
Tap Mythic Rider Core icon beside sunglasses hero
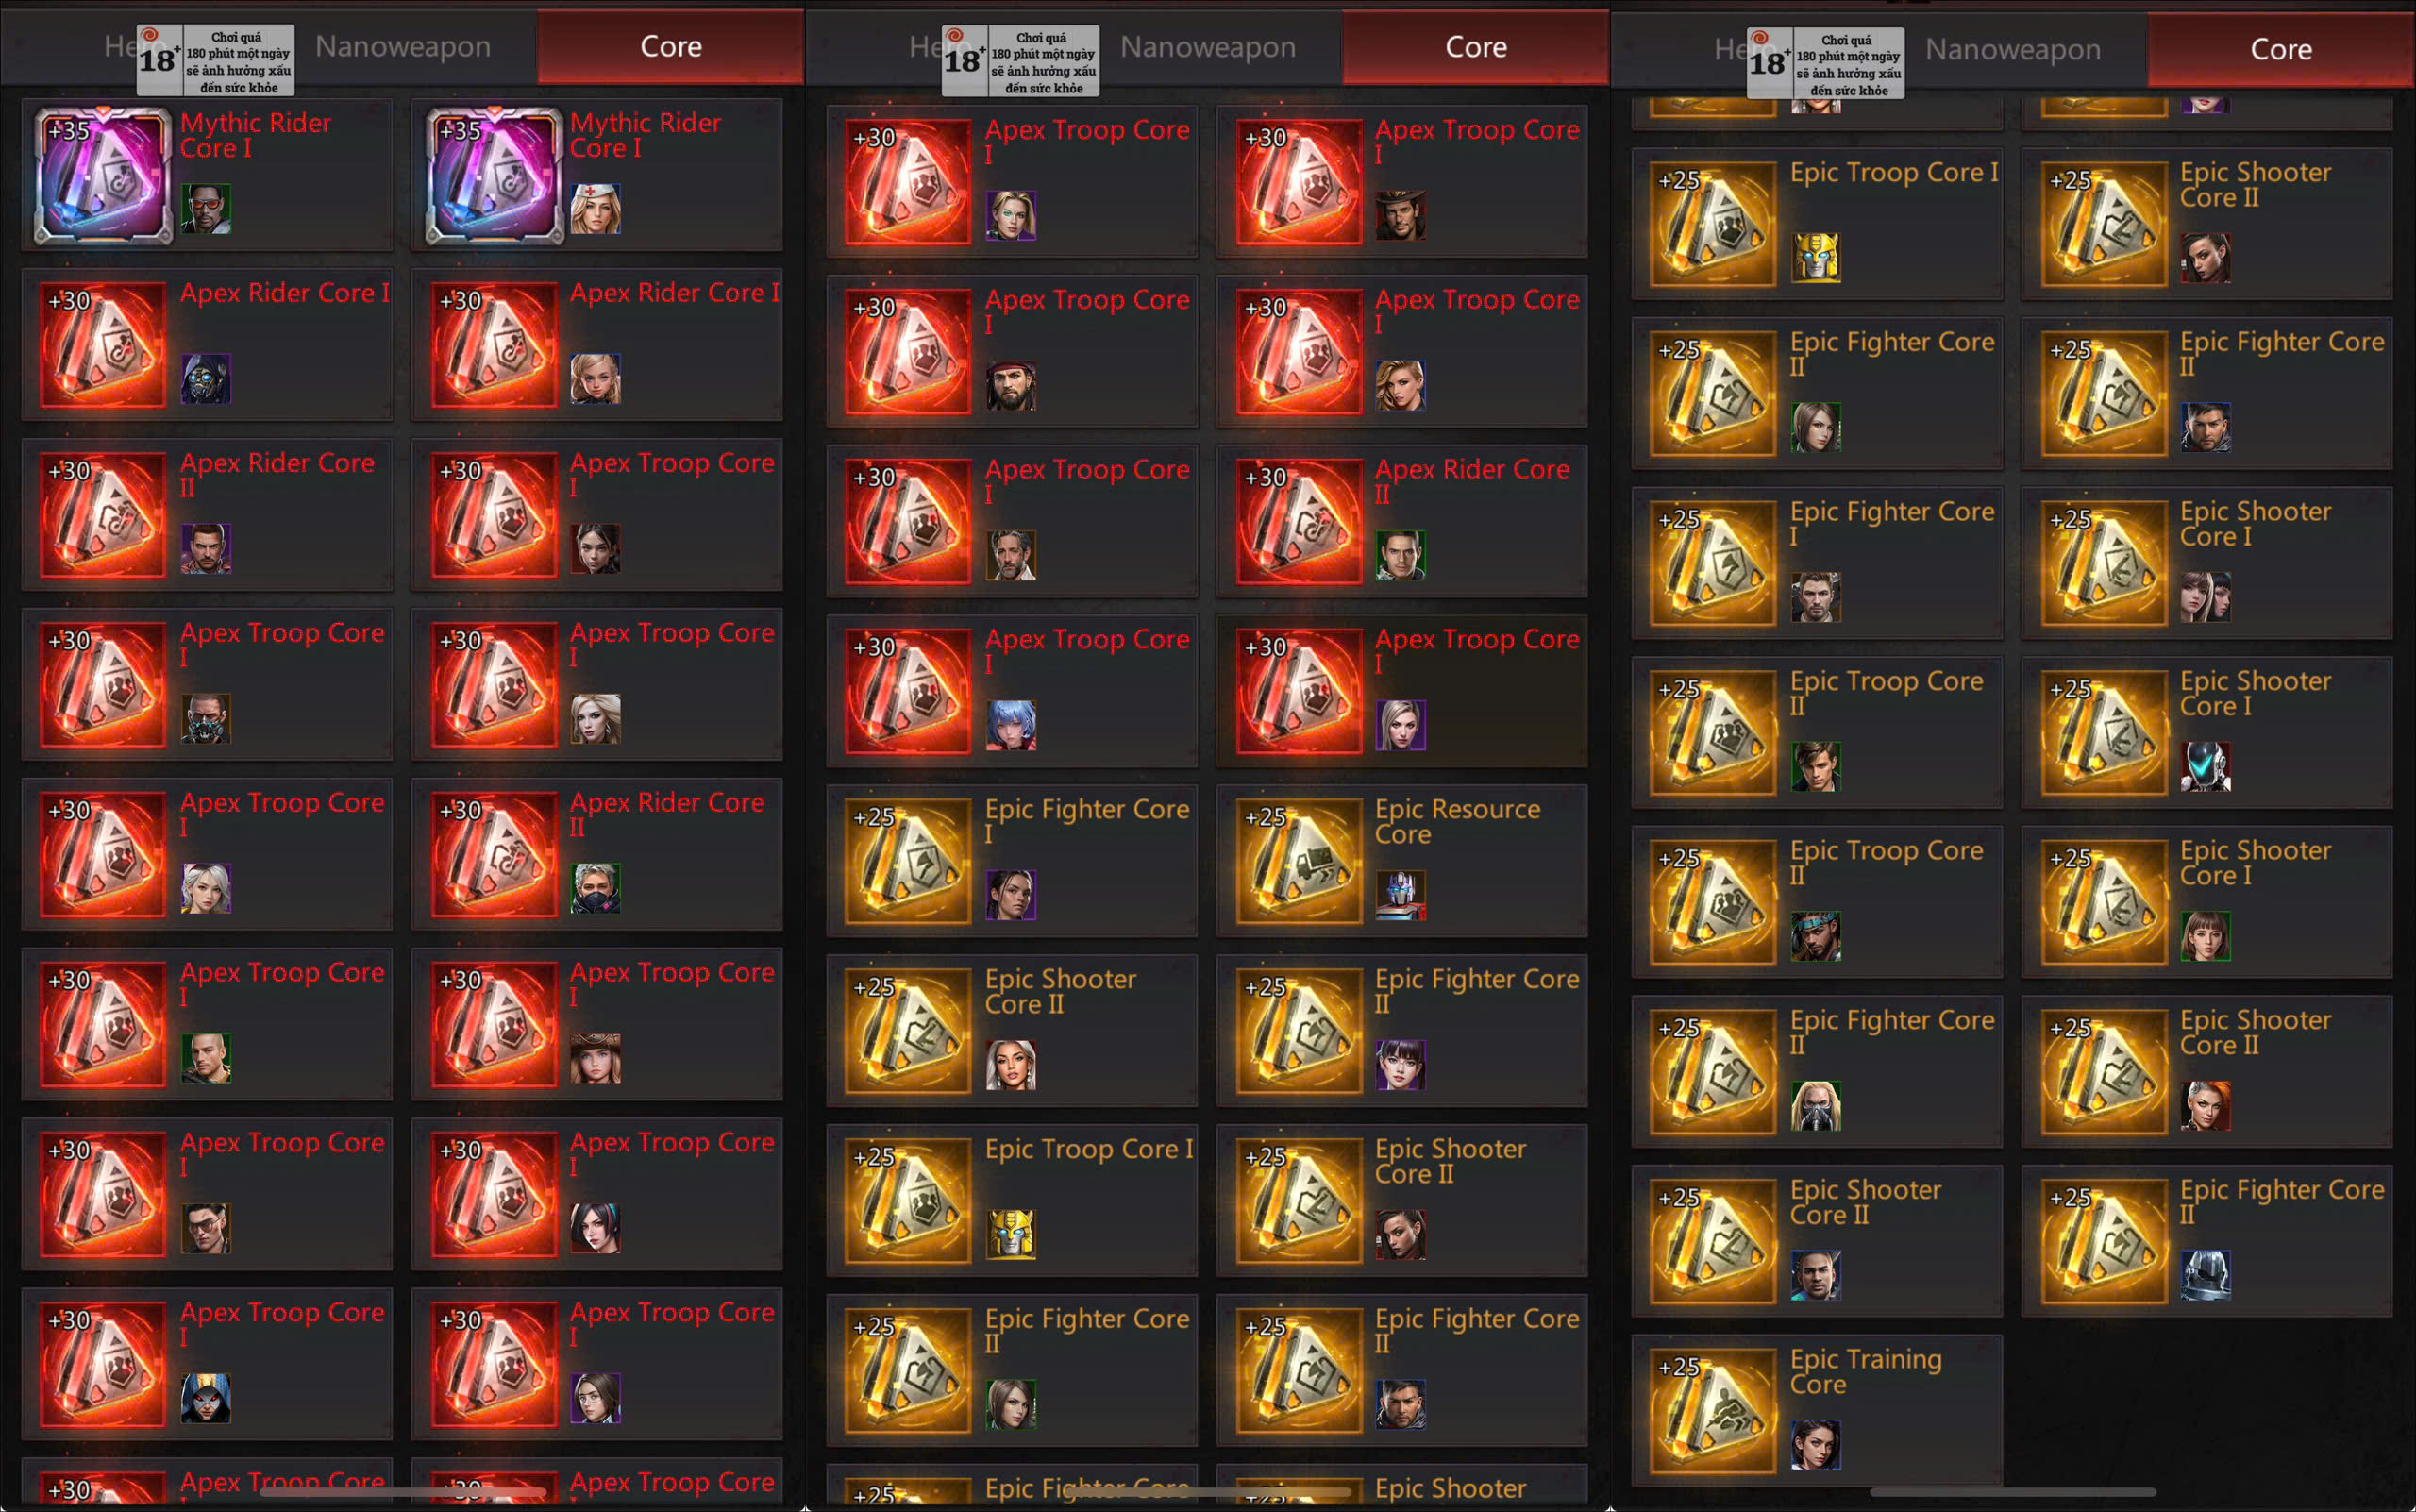pyautogui.click(x=103, y=176)
